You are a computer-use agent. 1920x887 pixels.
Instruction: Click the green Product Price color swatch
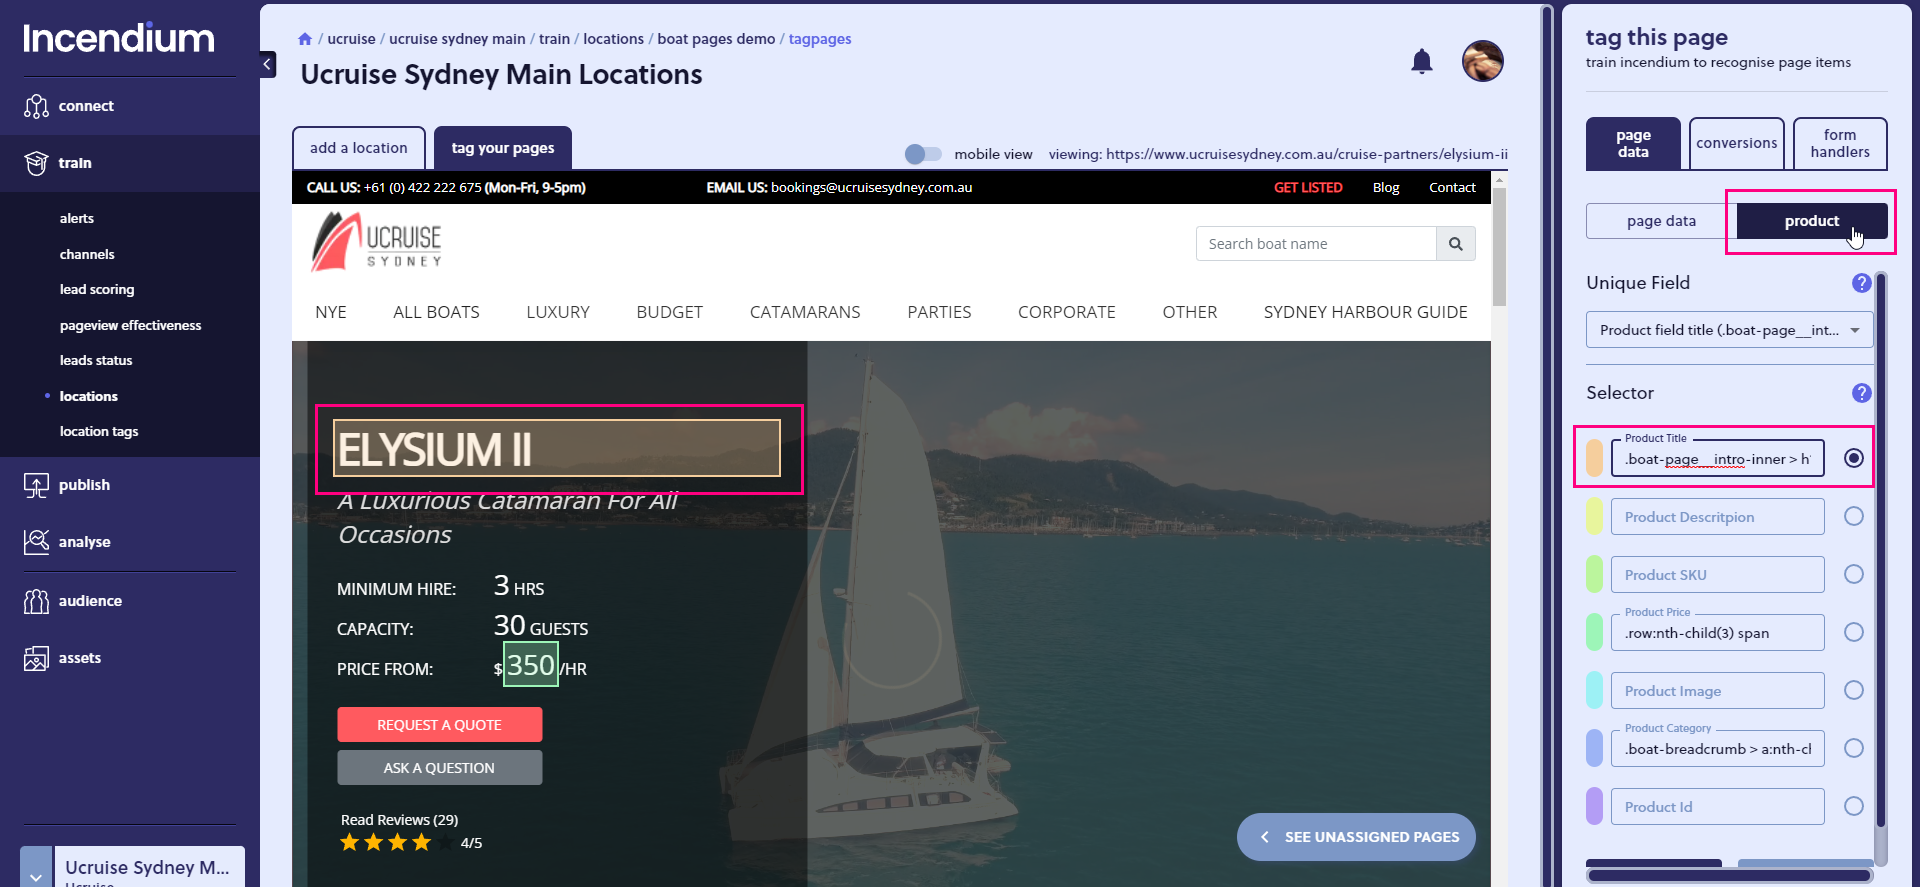click(x=1595, y=632)
